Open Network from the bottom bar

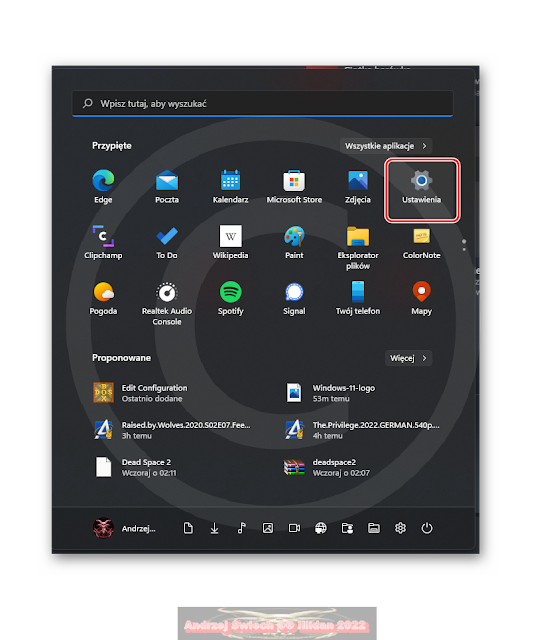coord(321,528)
